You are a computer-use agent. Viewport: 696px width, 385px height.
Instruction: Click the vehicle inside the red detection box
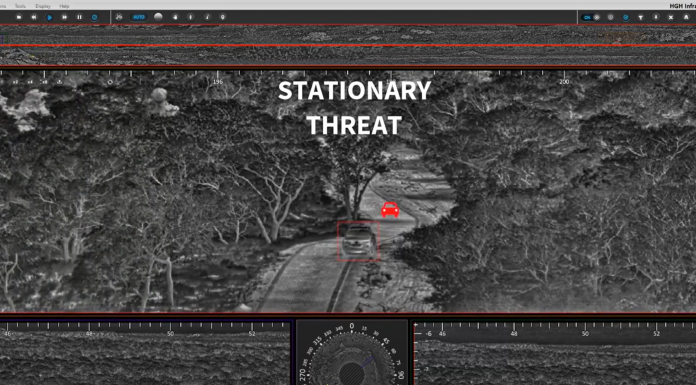point(359,242)
